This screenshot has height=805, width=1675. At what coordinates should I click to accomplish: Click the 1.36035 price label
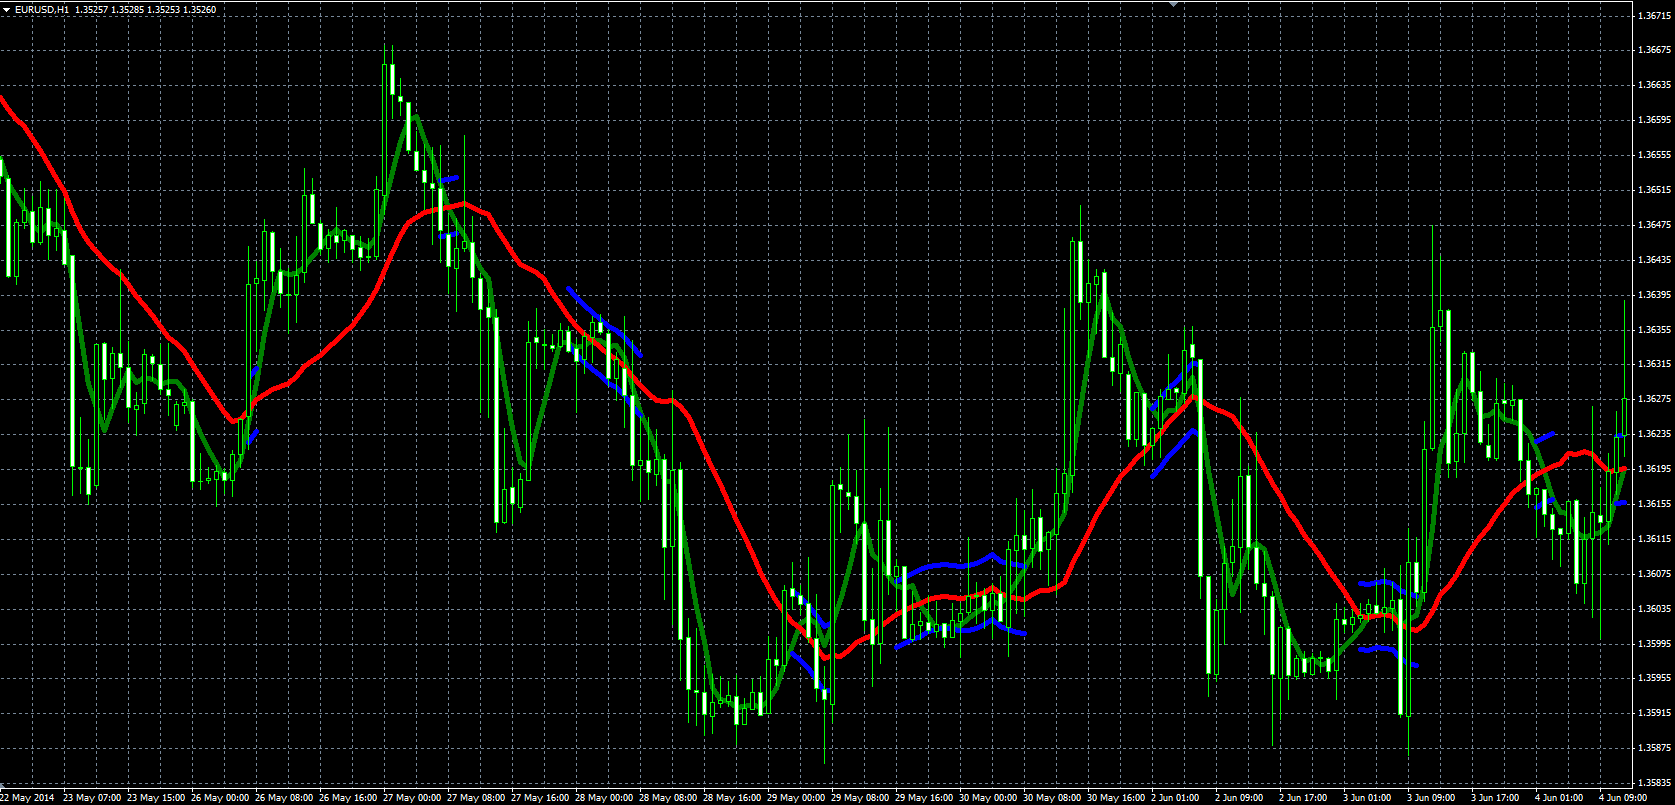1654,609
